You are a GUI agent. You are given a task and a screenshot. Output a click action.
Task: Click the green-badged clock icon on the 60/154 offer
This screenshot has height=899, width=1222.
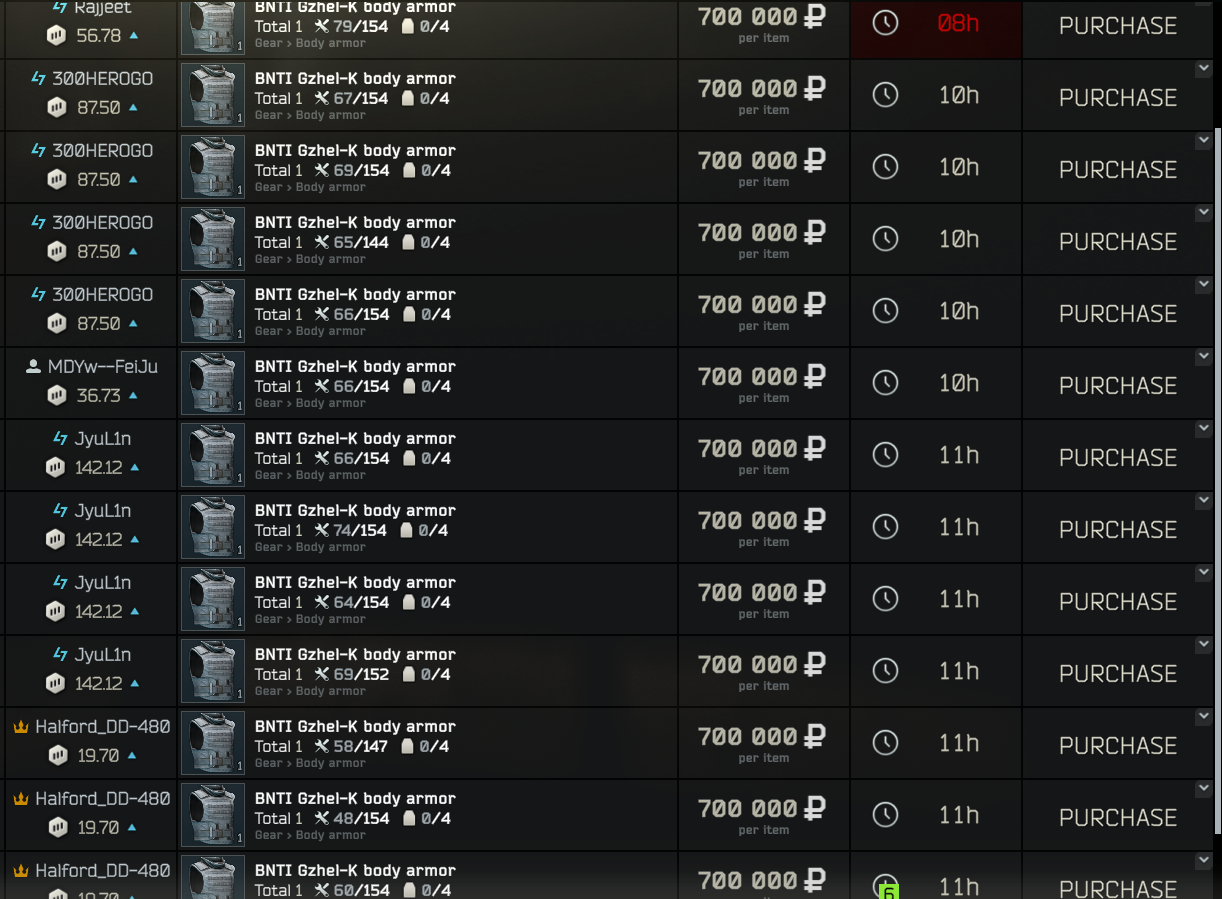[x=885, y=886]
